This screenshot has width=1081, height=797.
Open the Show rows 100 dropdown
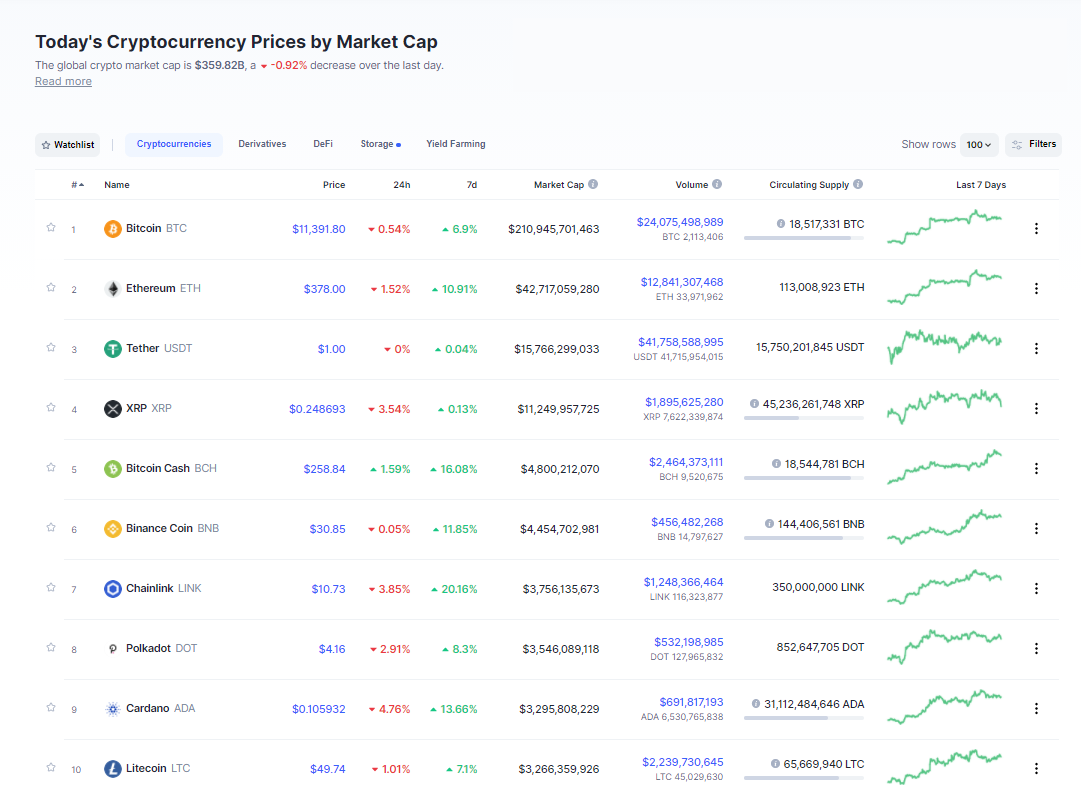[979, 145]
